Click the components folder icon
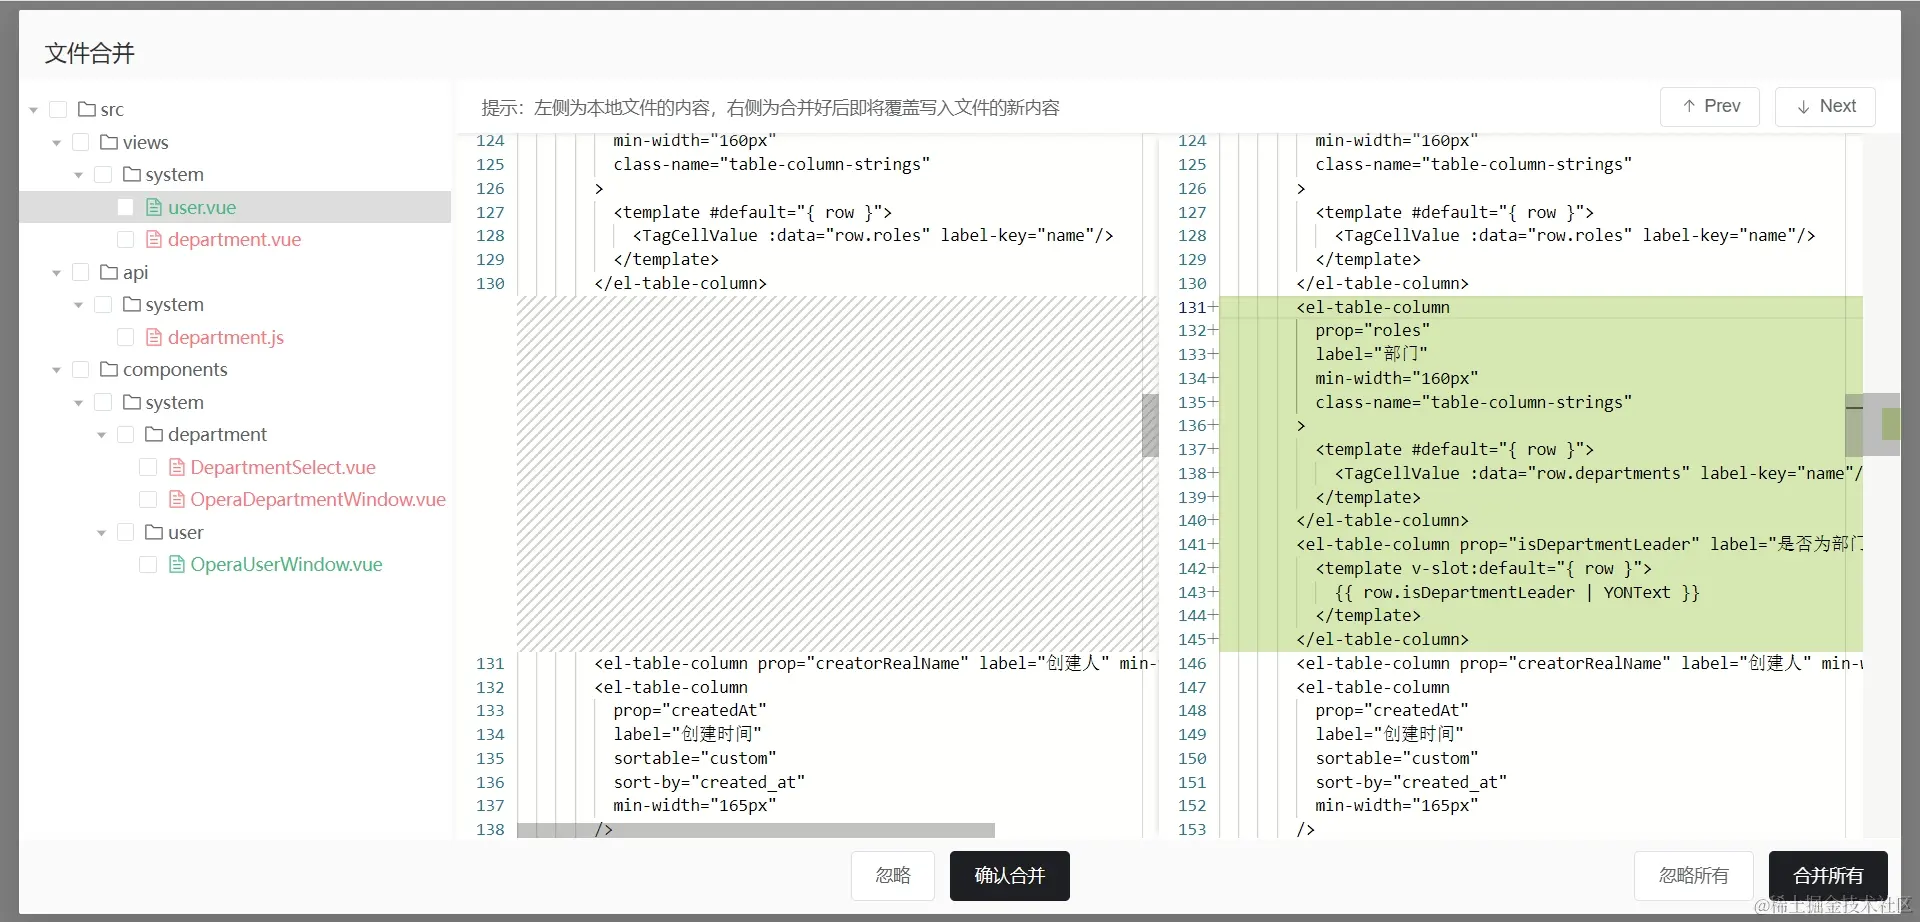Viewport: 1920px width, 922px height. click(109, 369)
